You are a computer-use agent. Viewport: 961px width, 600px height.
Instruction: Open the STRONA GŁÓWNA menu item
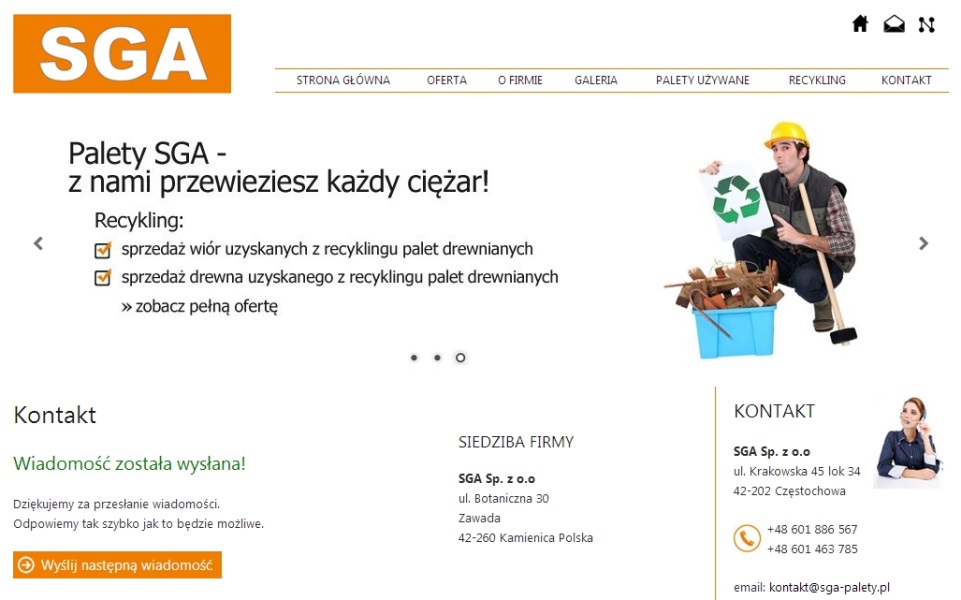pos(343,80)
